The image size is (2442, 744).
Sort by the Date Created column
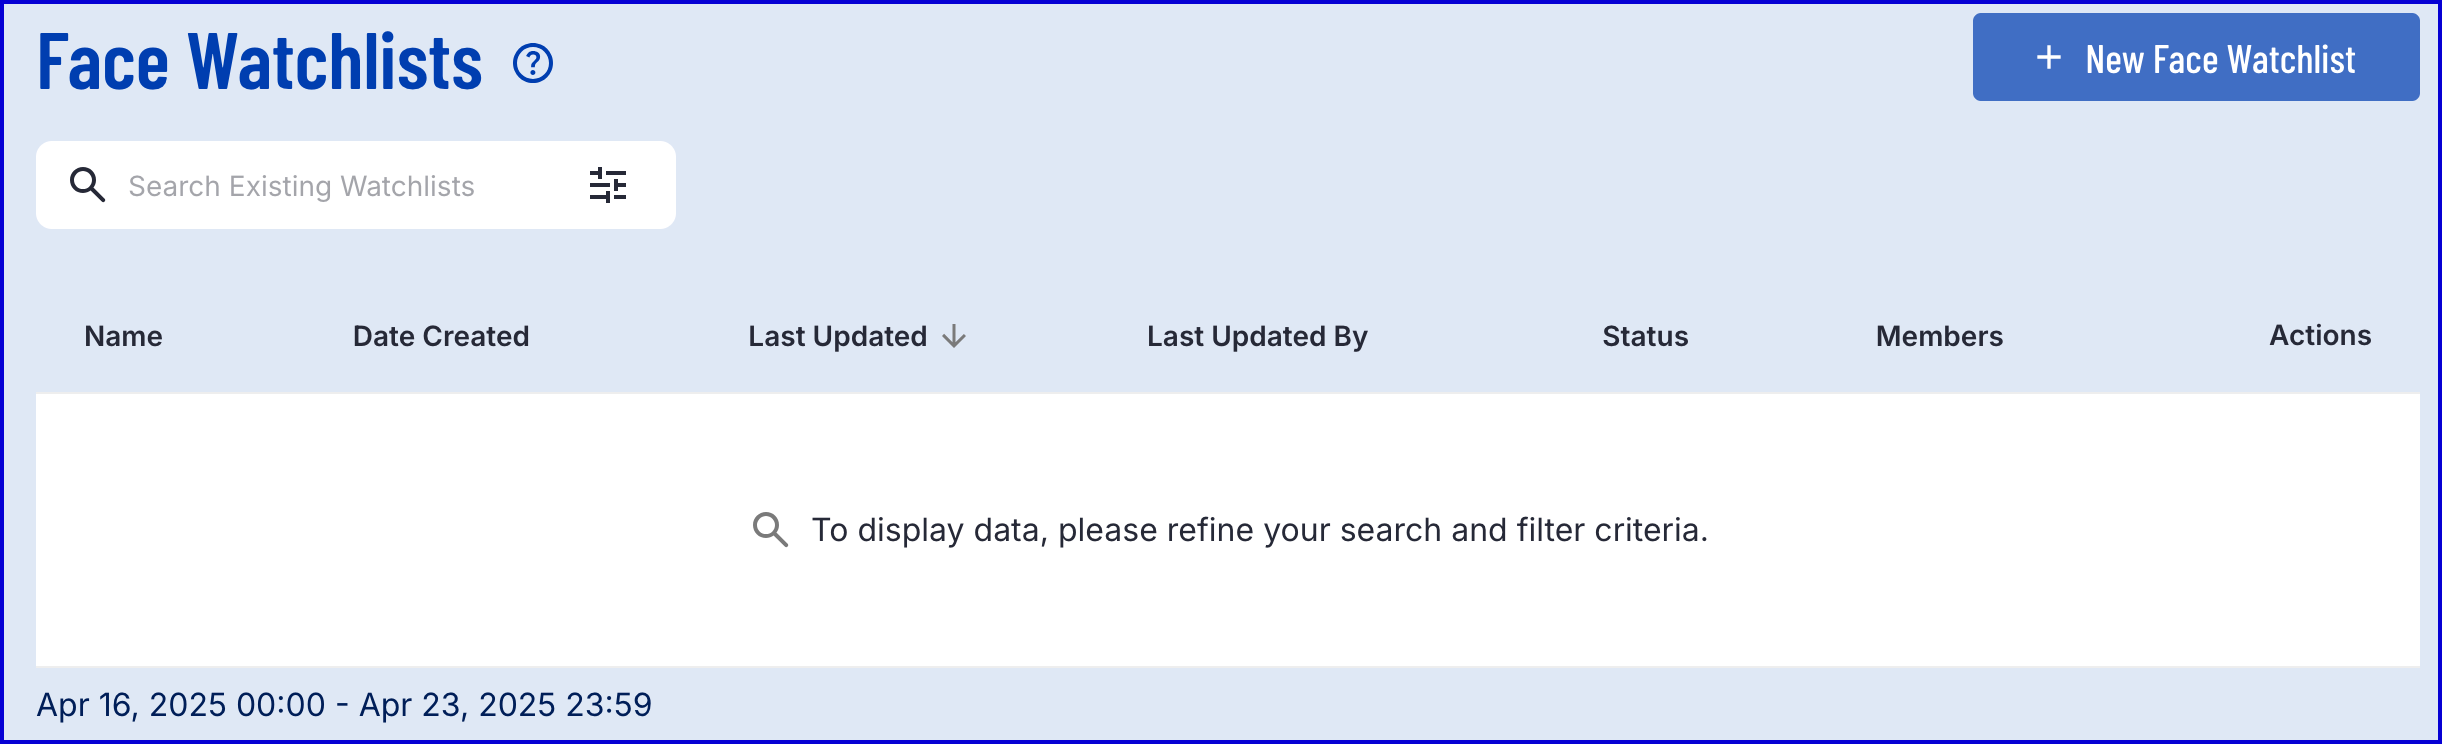pos(441,336)
